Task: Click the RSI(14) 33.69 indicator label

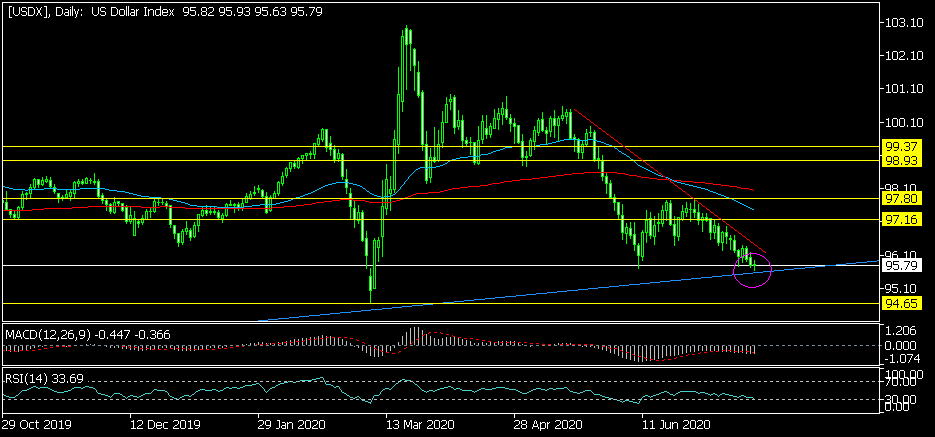Action: [x=44, y=377]
